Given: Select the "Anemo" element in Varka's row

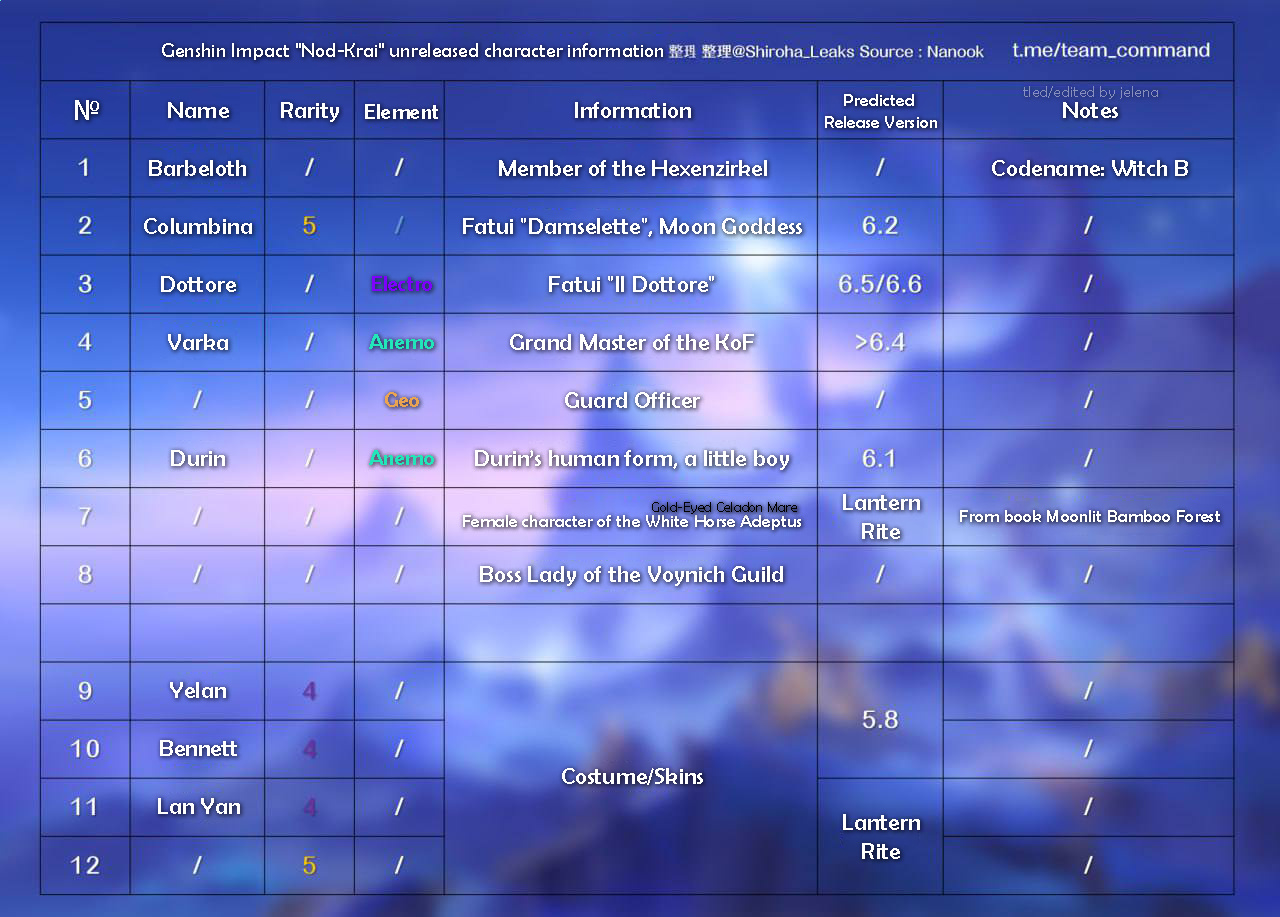Looking at the screenshot, I should point(401,342).
